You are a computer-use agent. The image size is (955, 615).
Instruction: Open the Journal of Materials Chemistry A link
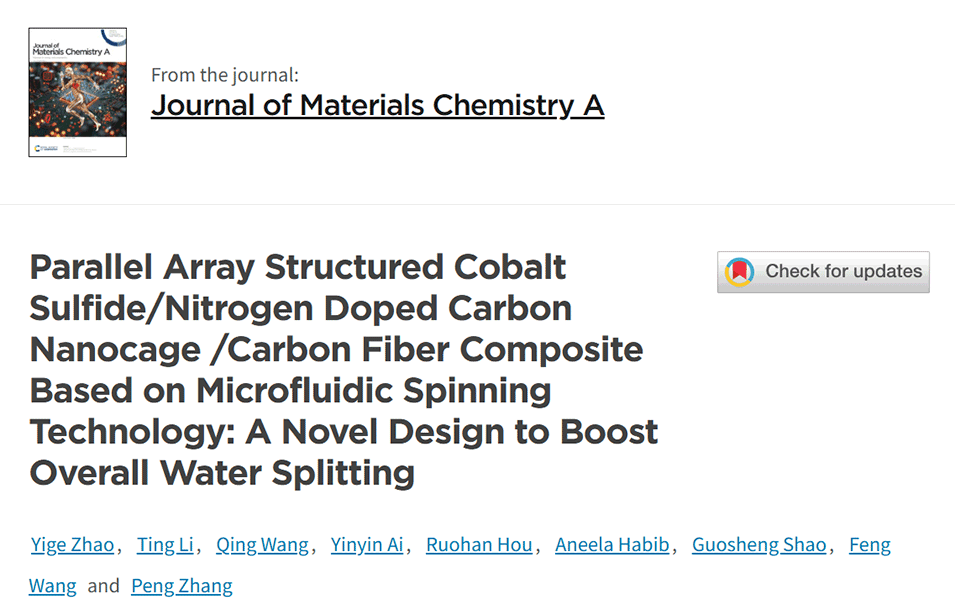pos(377,105)
